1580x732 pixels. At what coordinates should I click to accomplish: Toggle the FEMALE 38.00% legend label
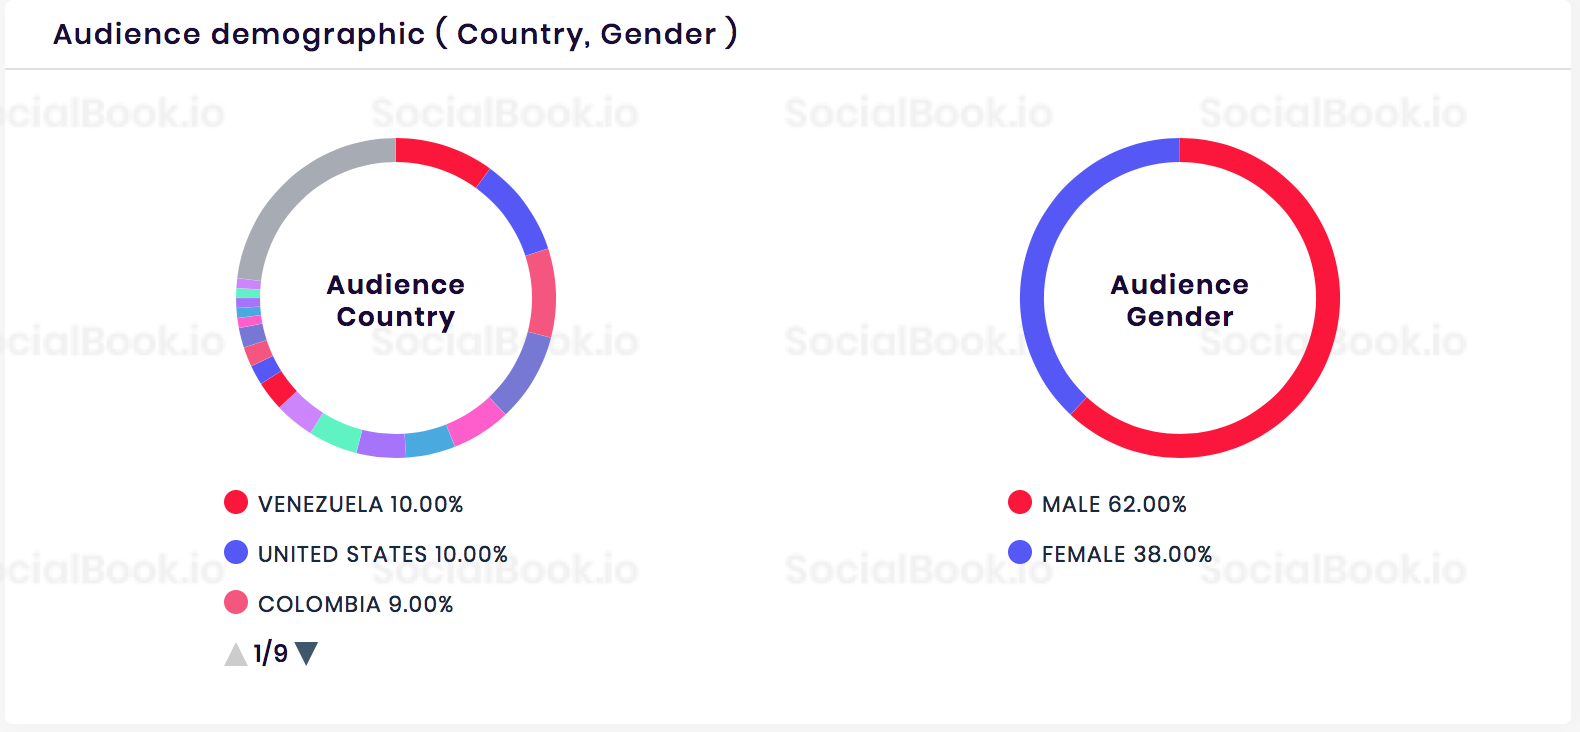(1126, 554)
